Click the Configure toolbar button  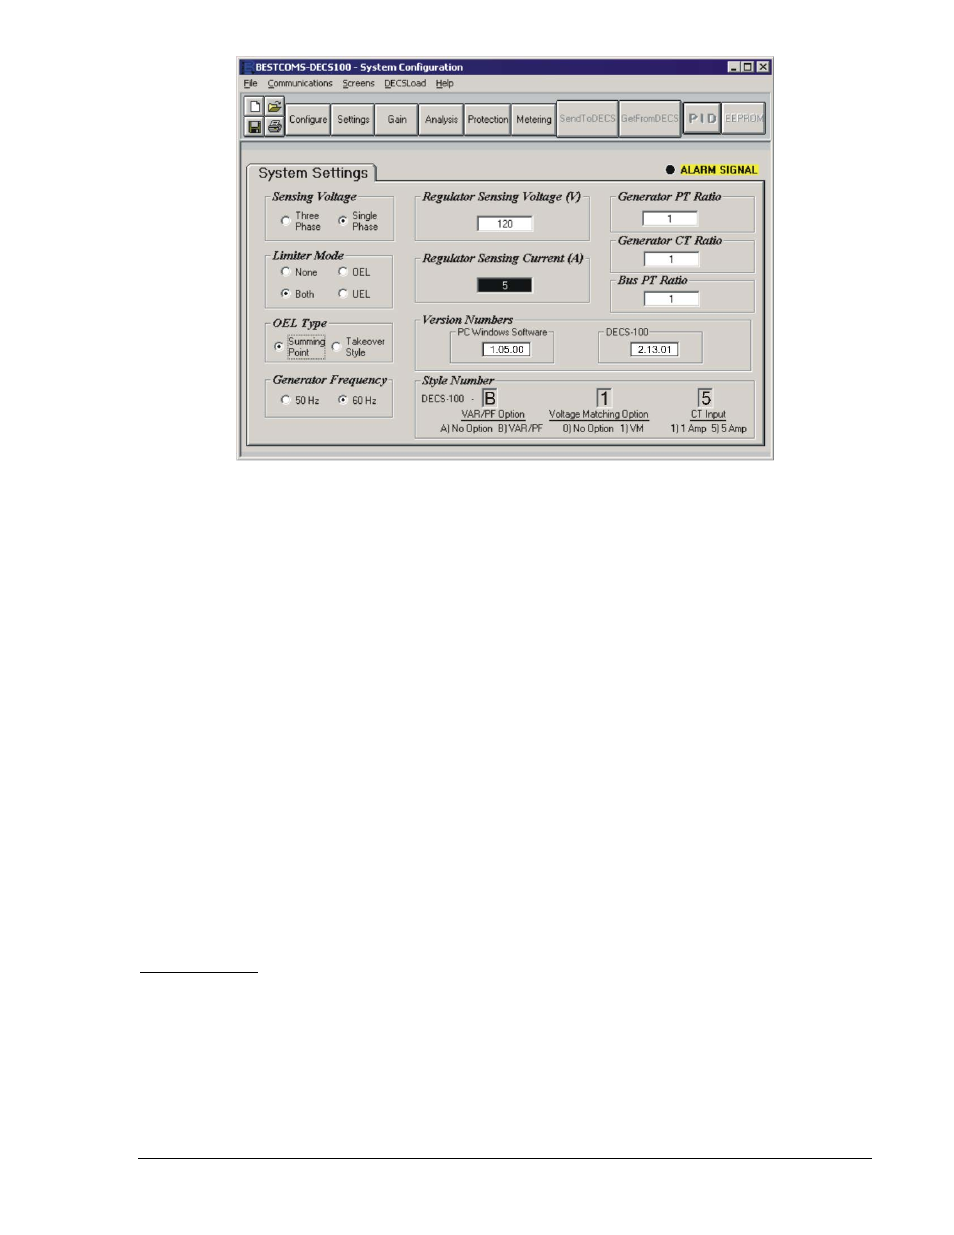[x=308, y=119]
